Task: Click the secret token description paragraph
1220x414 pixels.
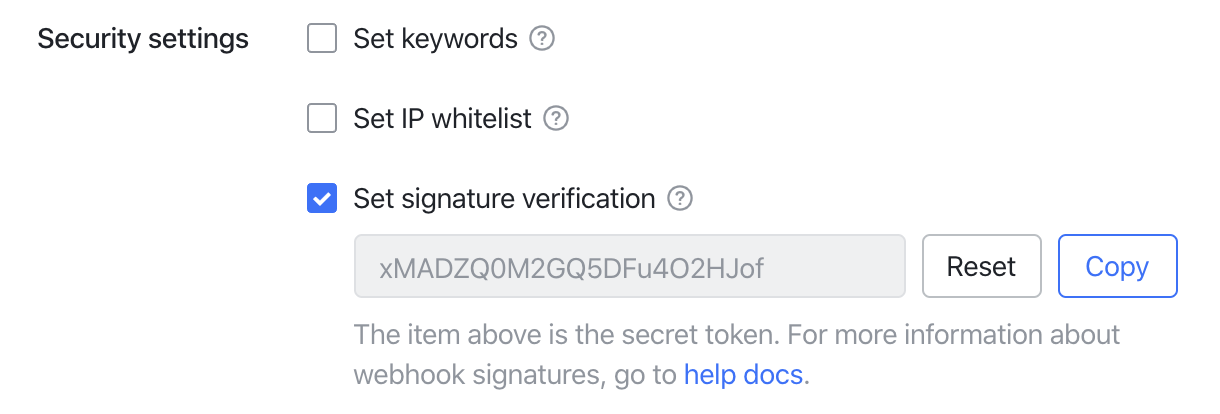Action: pos(737,354)
